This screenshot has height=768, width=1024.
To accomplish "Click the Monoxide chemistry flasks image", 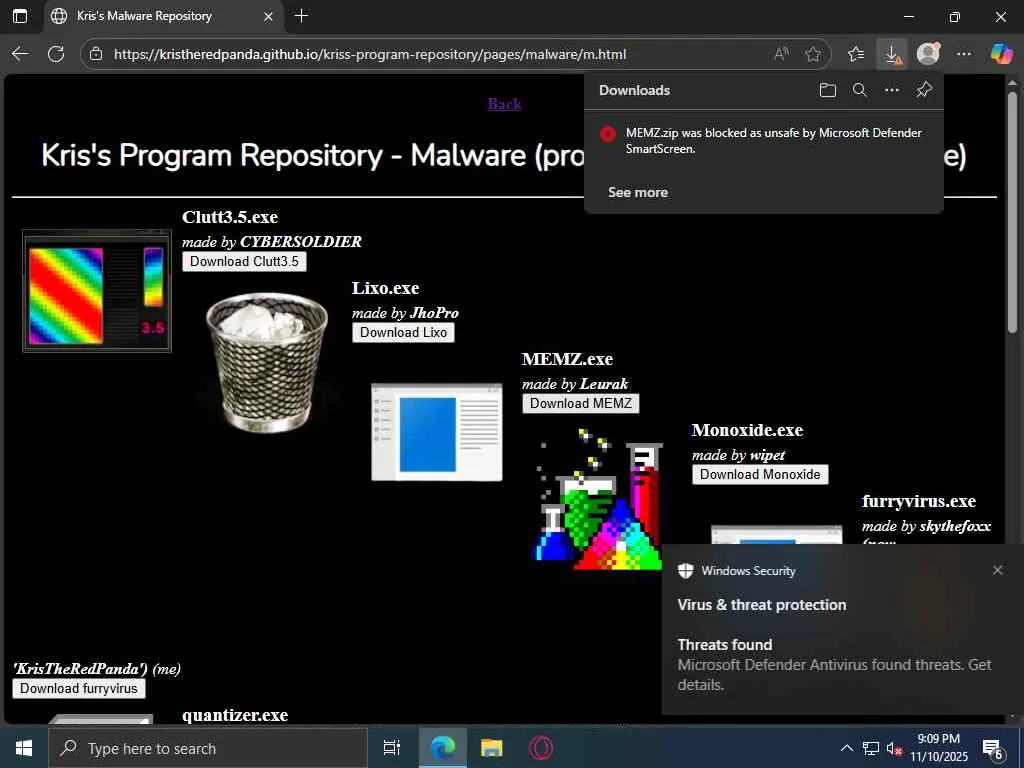I will pyautogui.click(x=598, y=499).
